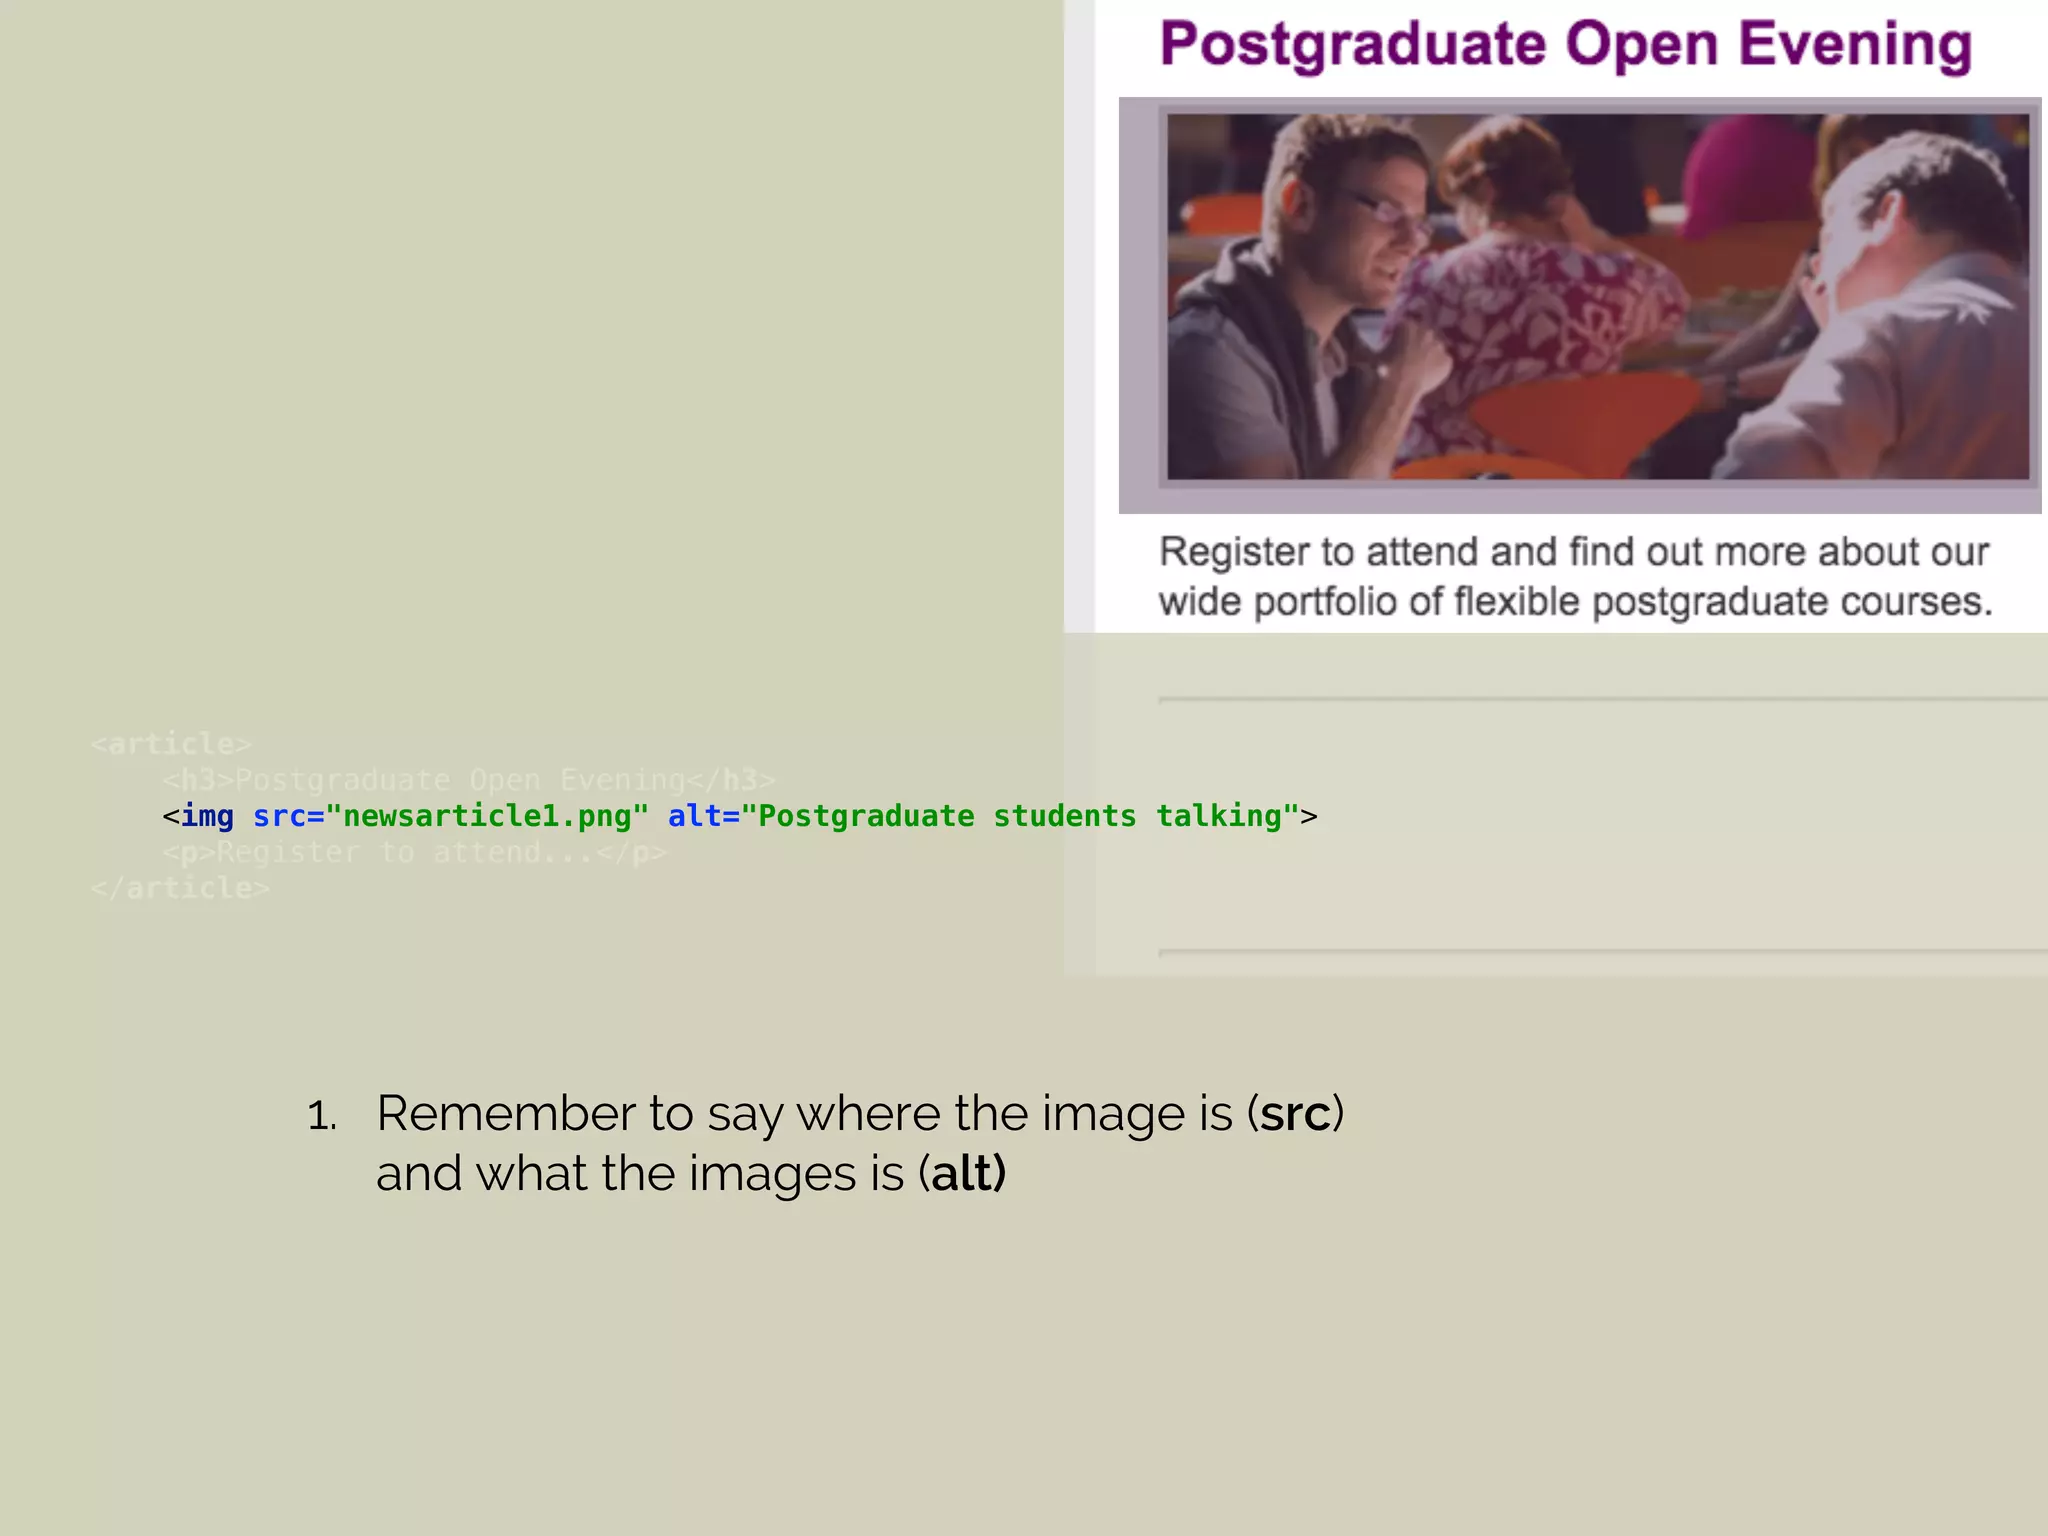Select the faded opening article tag
Image resolution: width=2048 pixels, height=1536 pixels.
point(171,744)
